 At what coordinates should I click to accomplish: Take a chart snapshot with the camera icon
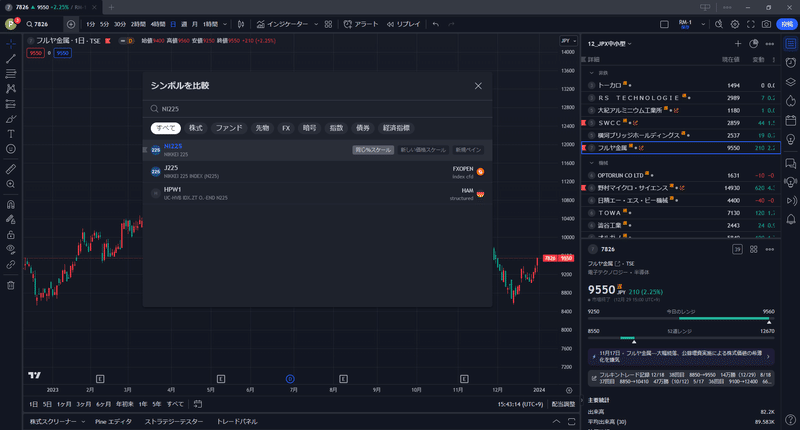click(766, 24)
